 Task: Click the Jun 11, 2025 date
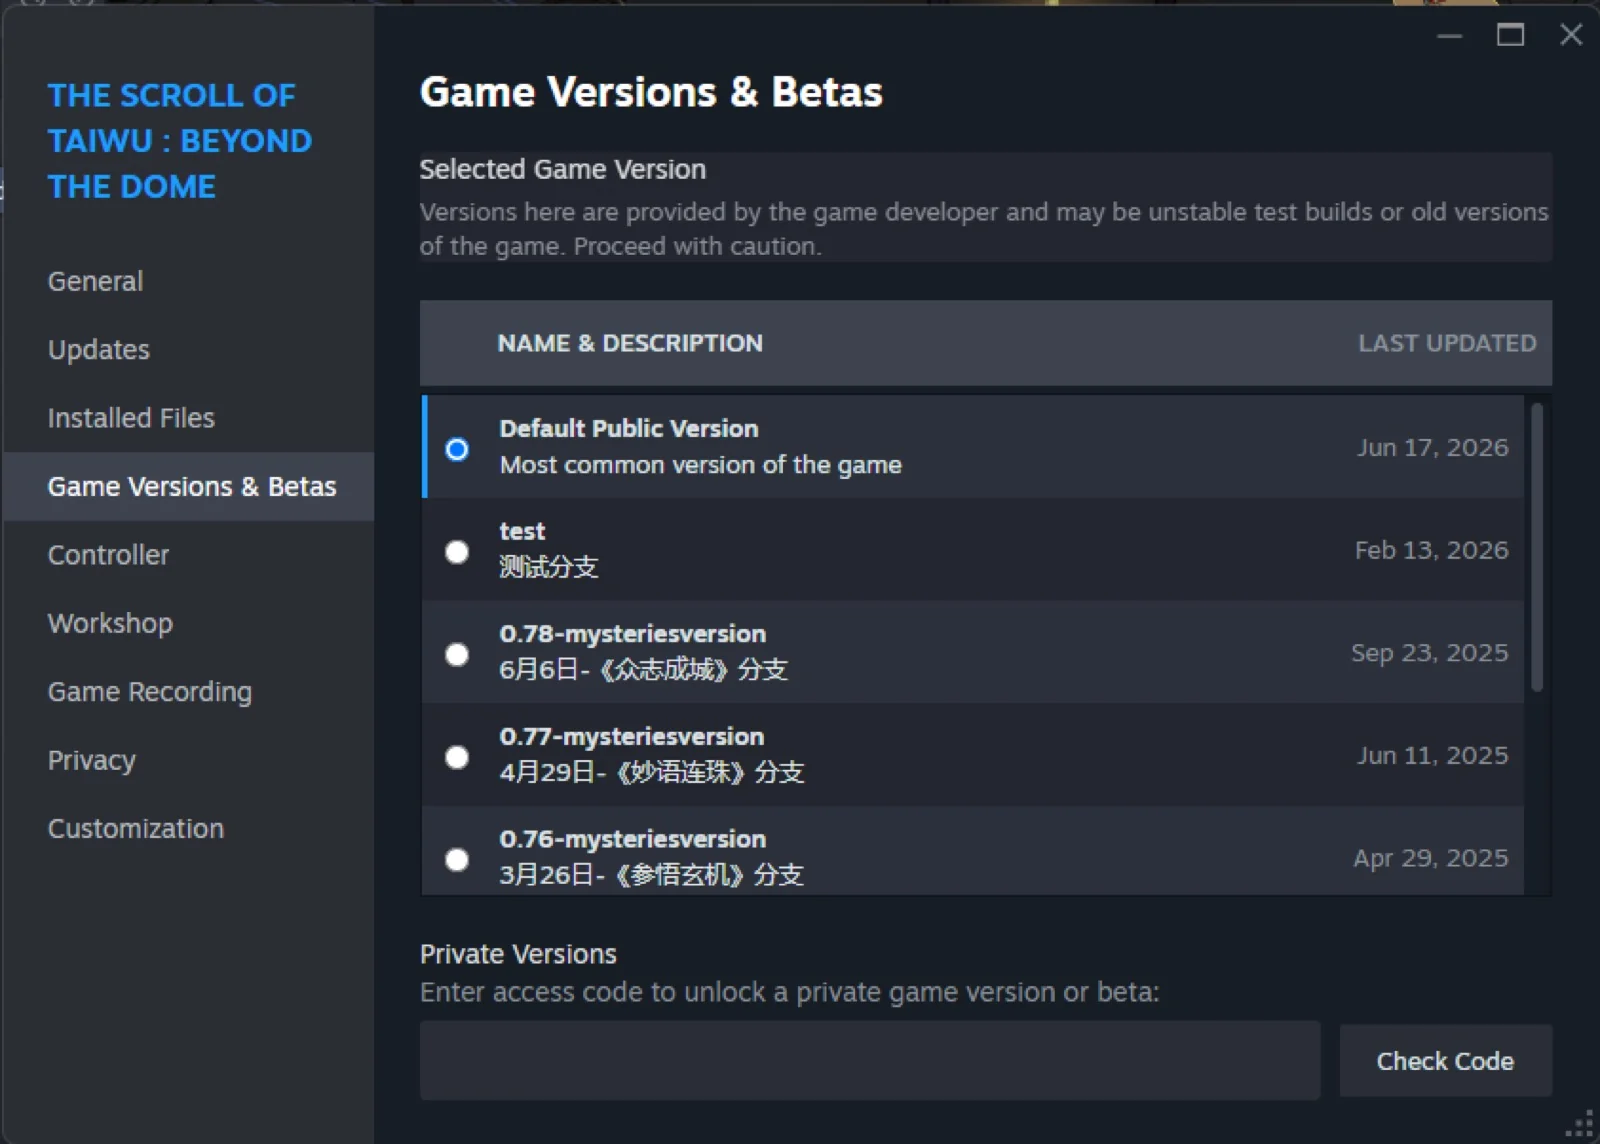tap(1432, 755)
